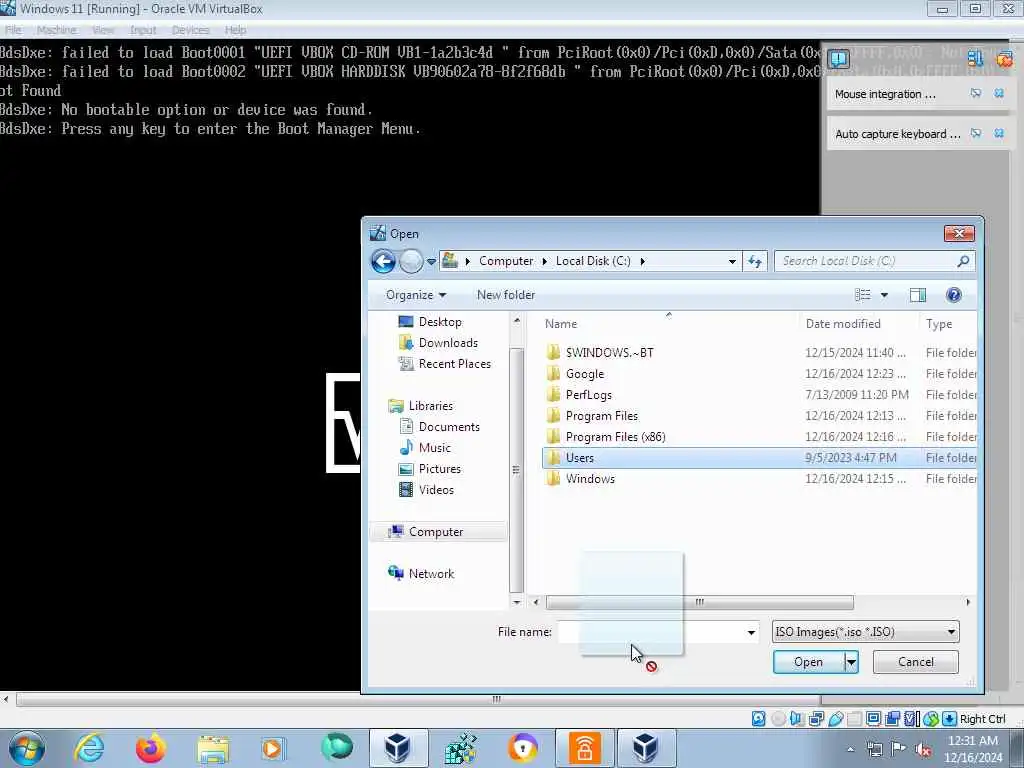This screenshot has width=1024, height=768.
Task: Open the View menu
Action: tap(103, 30)
